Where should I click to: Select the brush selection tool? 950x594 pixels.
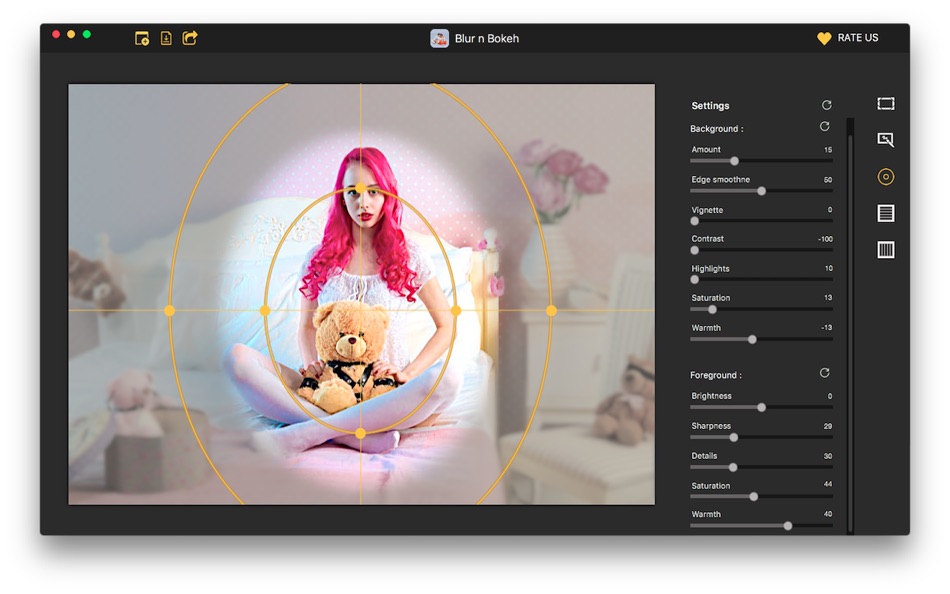885,140
